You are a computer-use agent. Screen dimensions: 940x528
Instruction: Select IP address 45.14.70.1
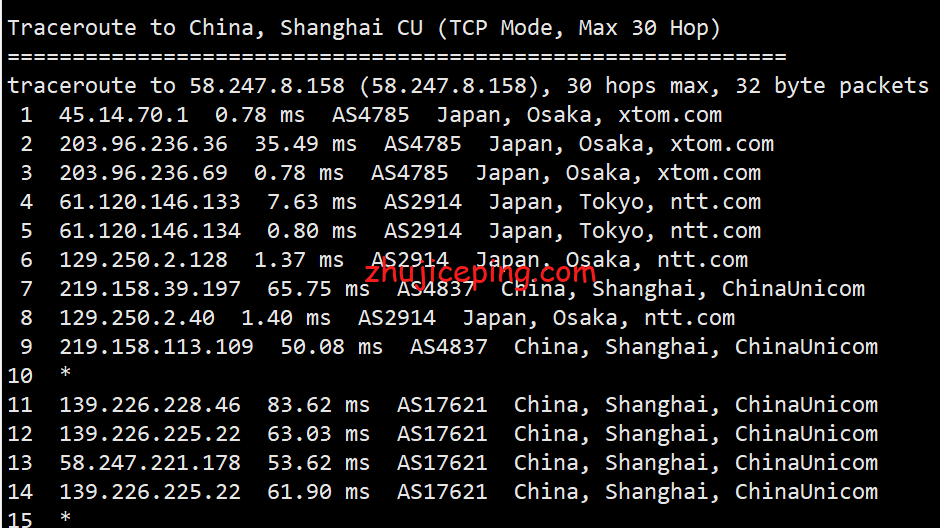[x=123, y=115]
